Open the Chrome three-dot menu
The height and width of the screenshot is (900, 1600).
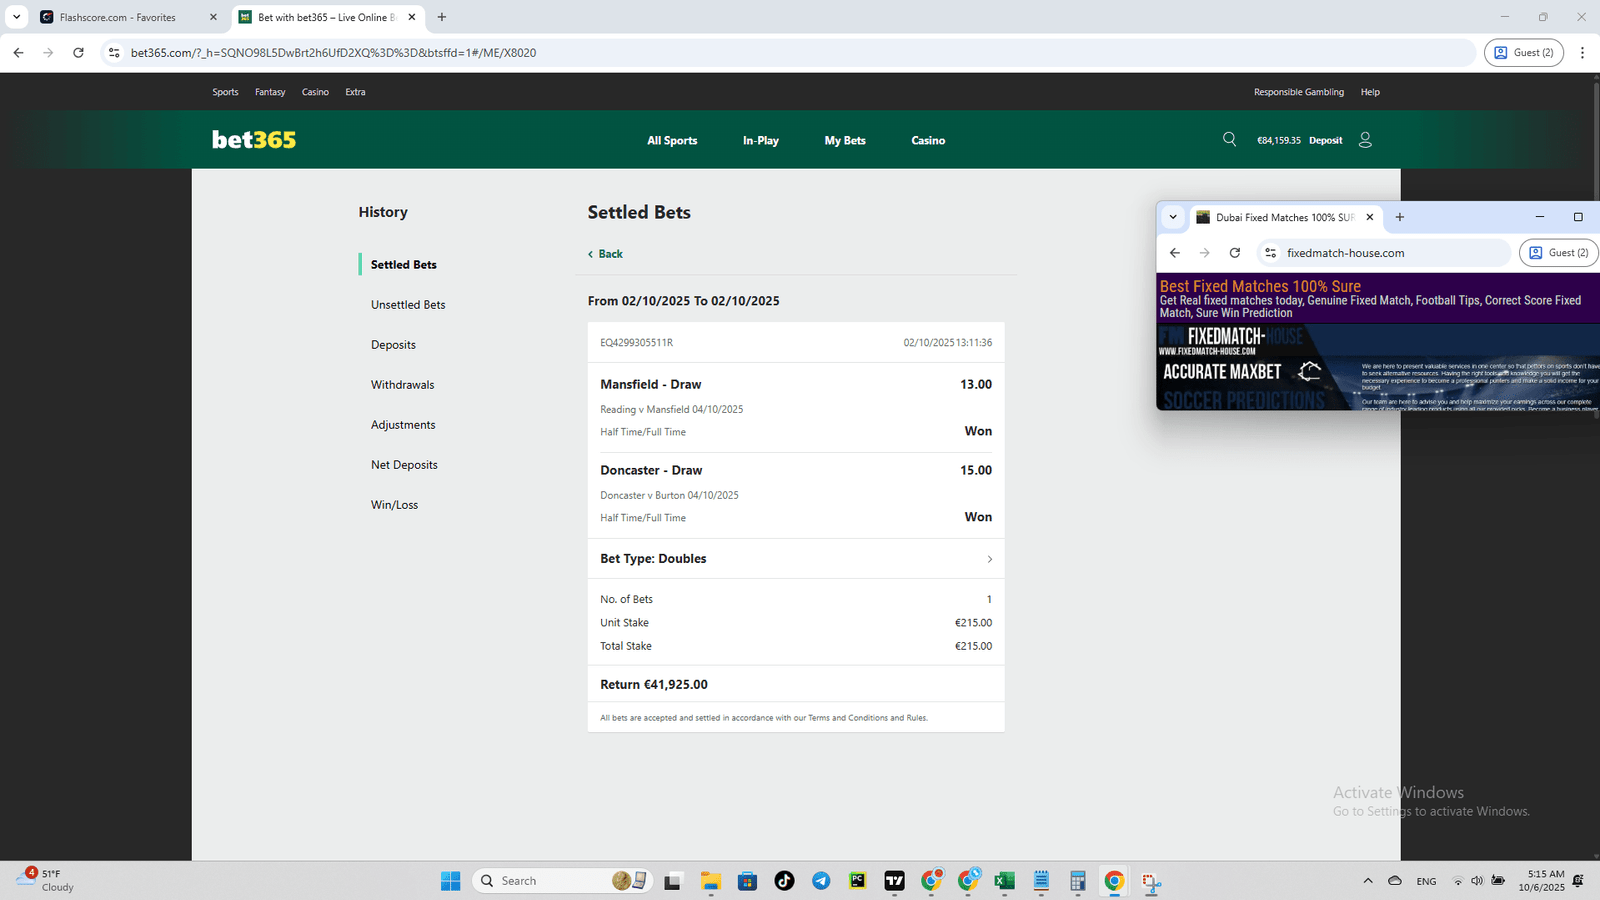point(1582,53)
